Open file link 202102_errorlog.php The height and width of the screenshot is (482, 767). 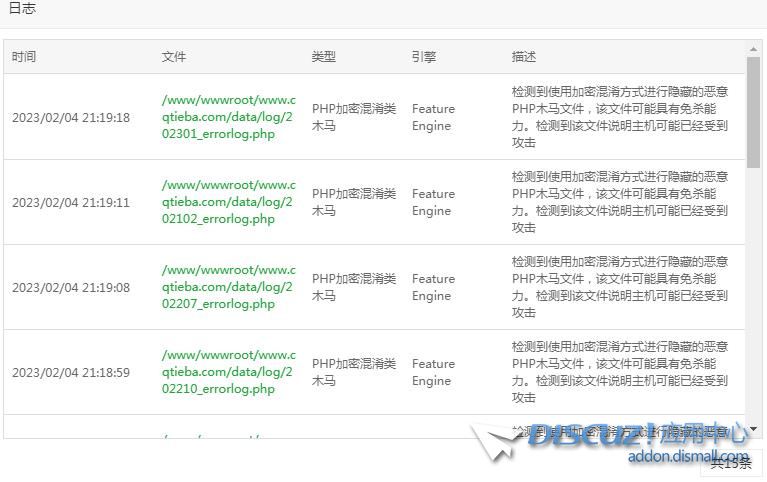(x=228, y=202)
